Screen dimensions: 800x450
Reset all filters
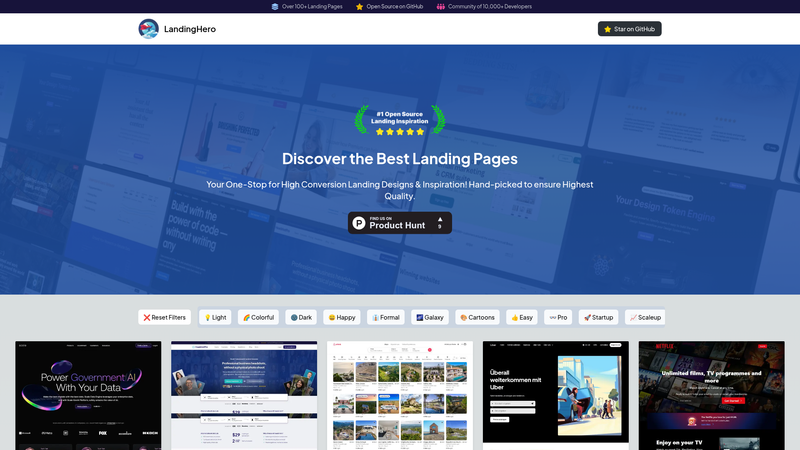tap(164, 317)
